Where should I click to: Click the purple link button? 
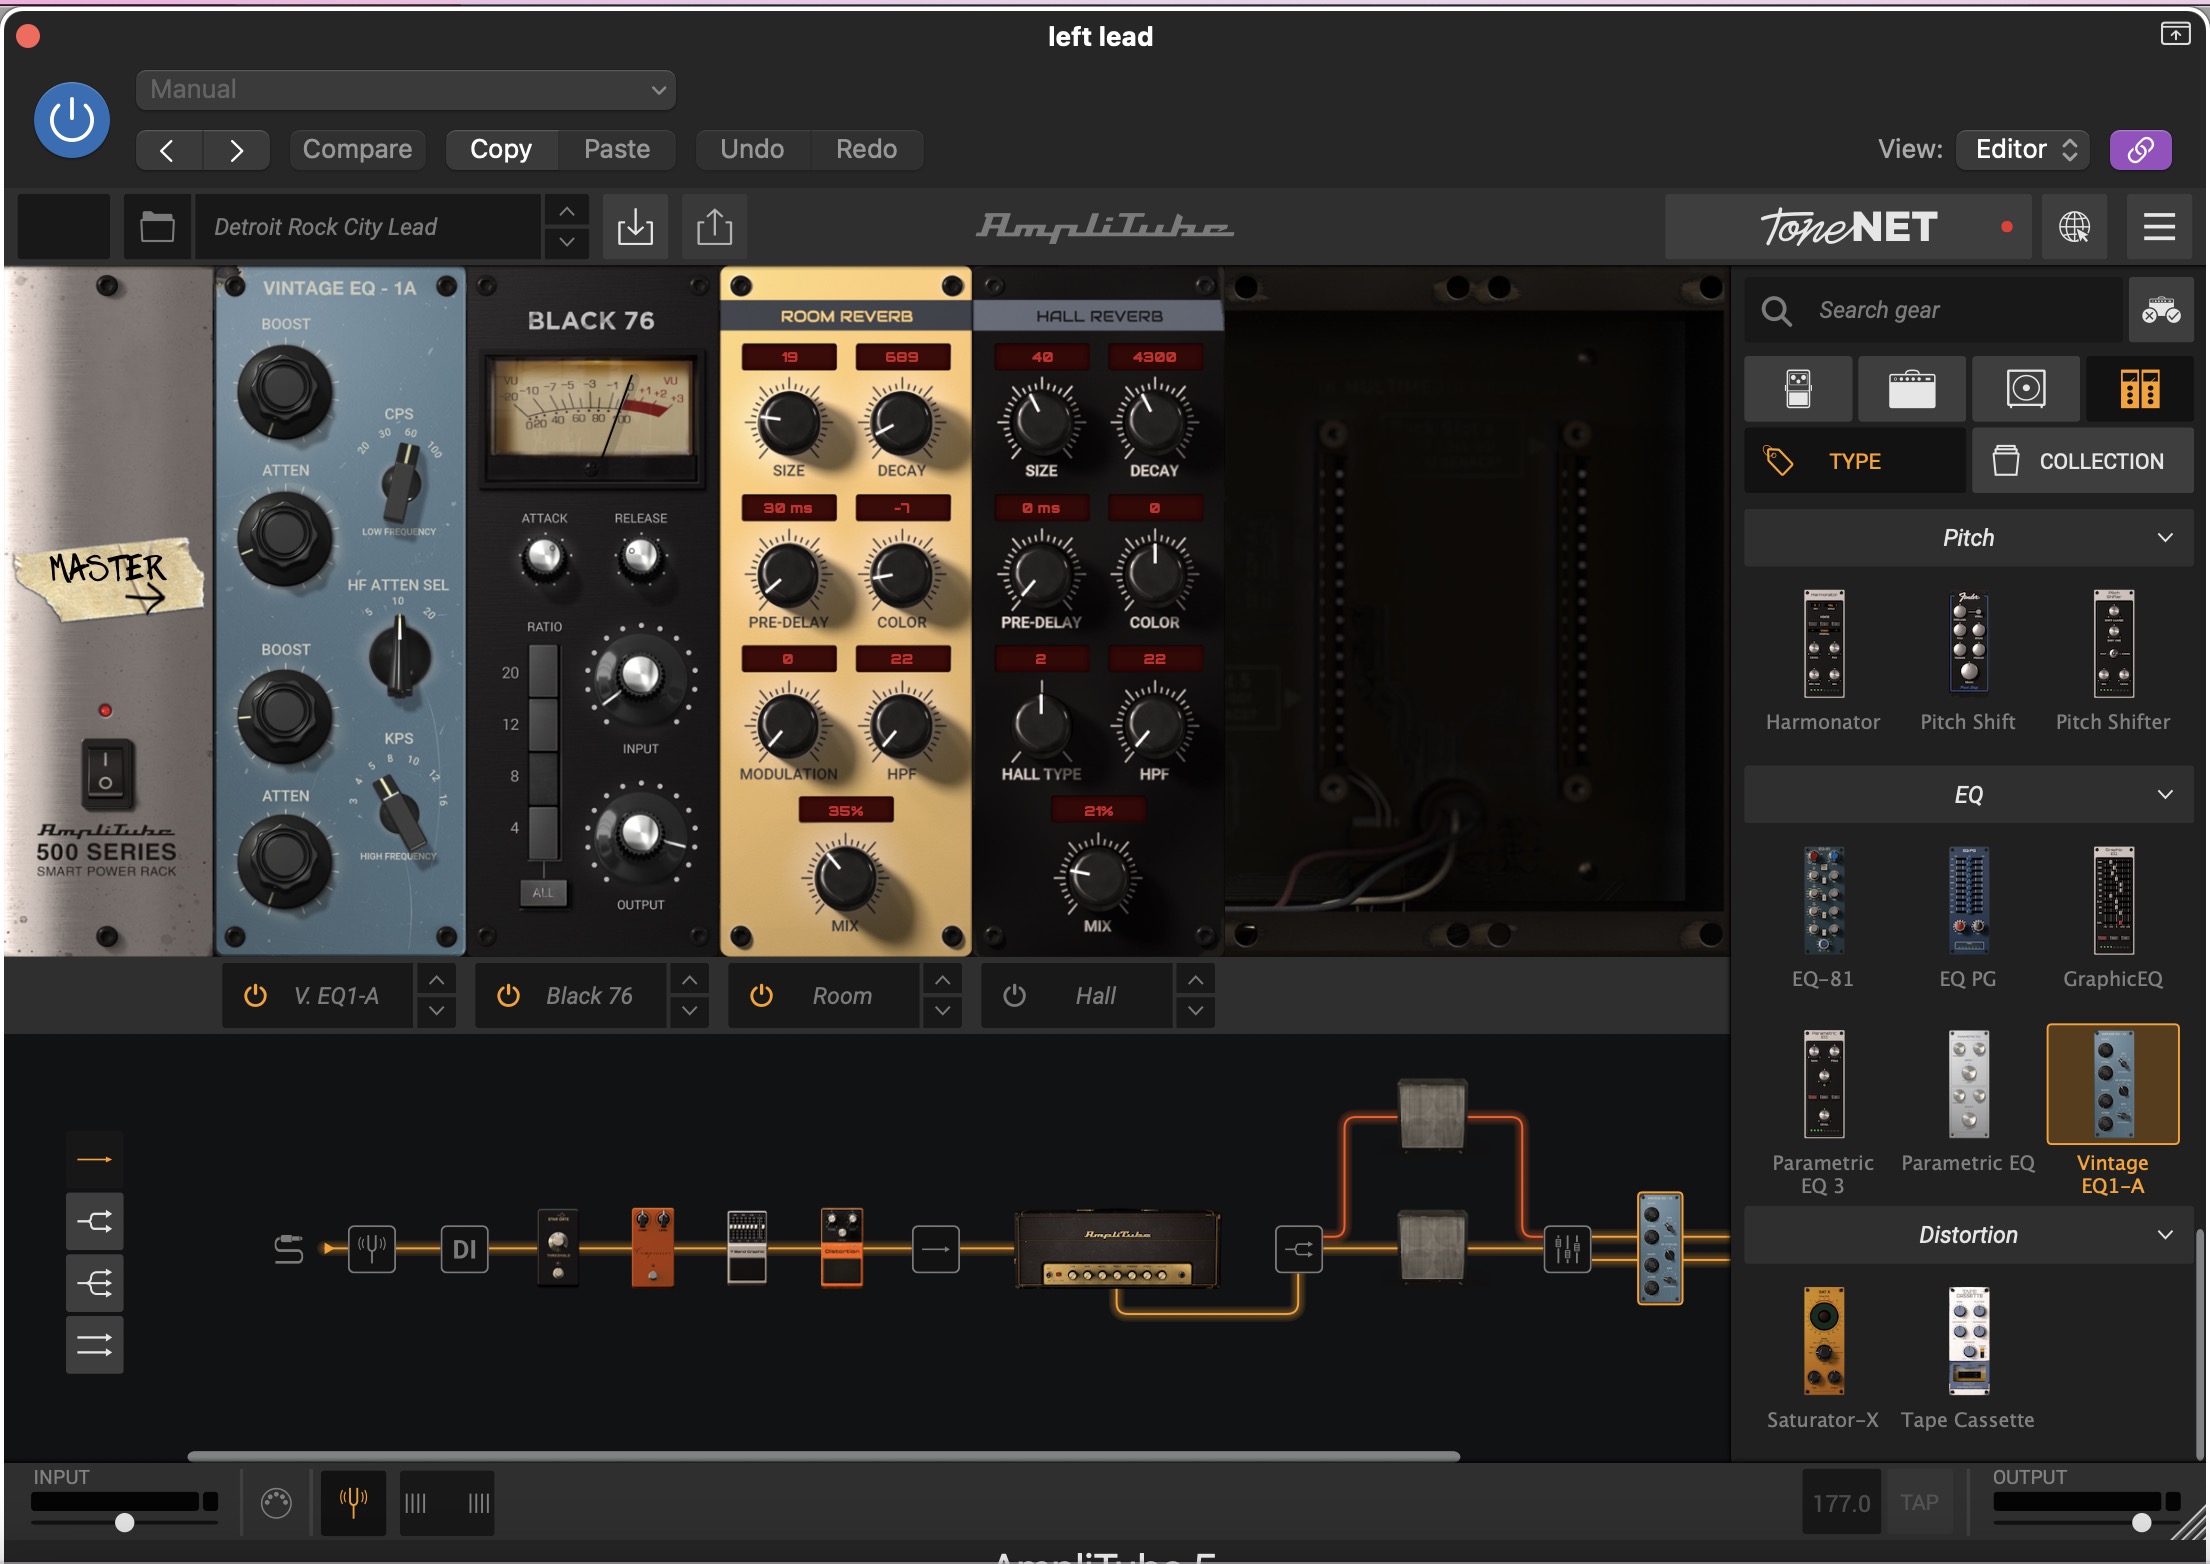coord(2140,149)
